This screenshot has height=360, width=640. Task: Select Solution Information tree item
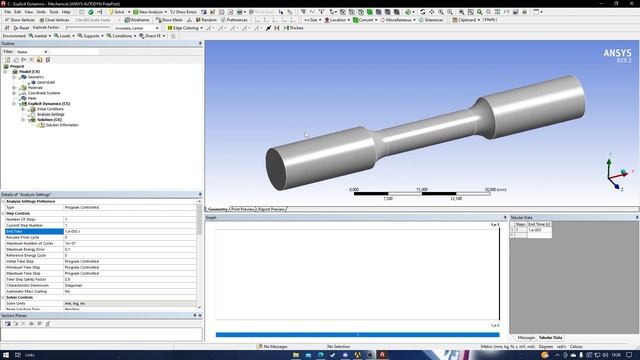[x=62, y=125]
